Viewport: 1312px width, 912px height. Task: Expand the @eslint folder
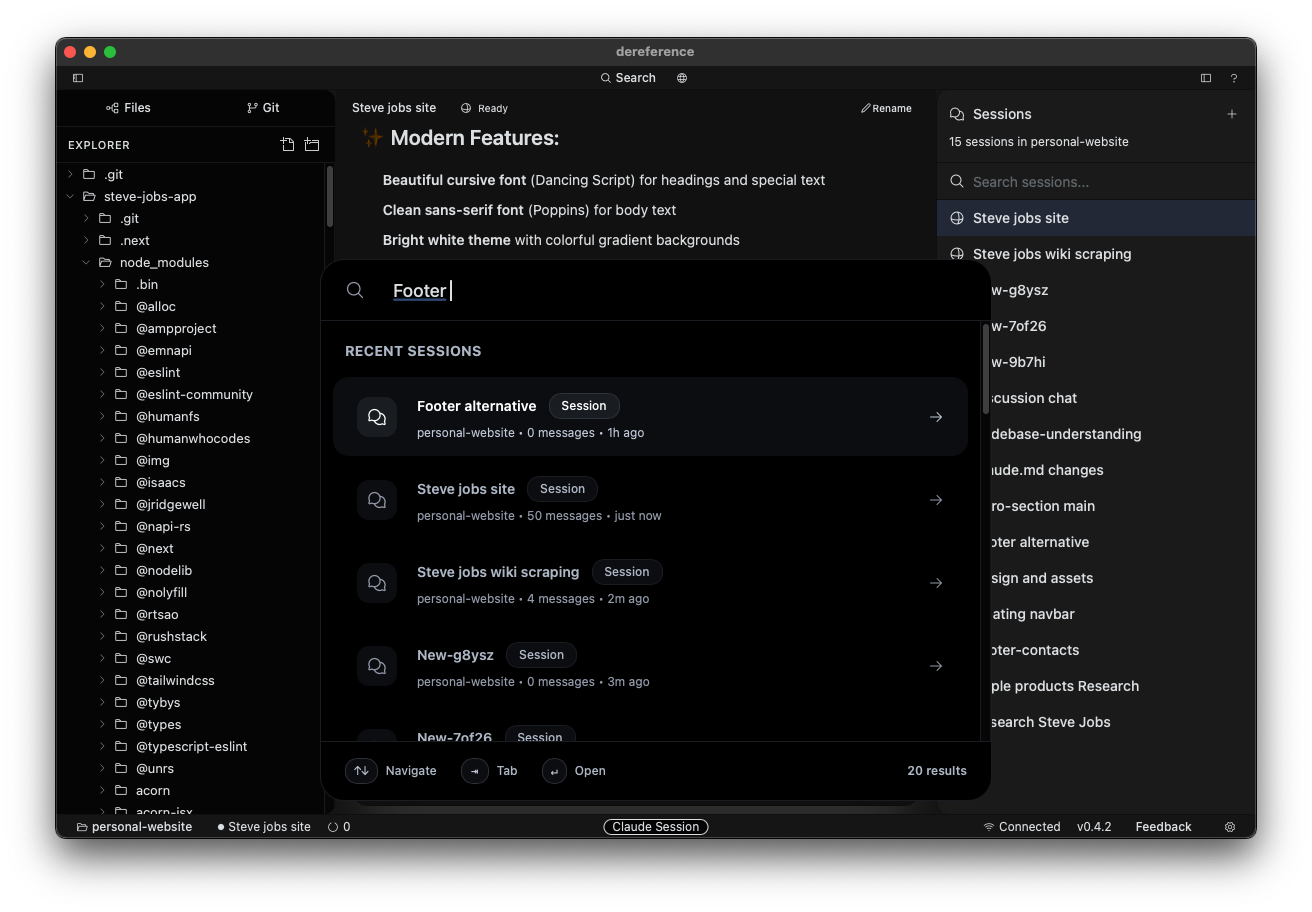point(103,372)
